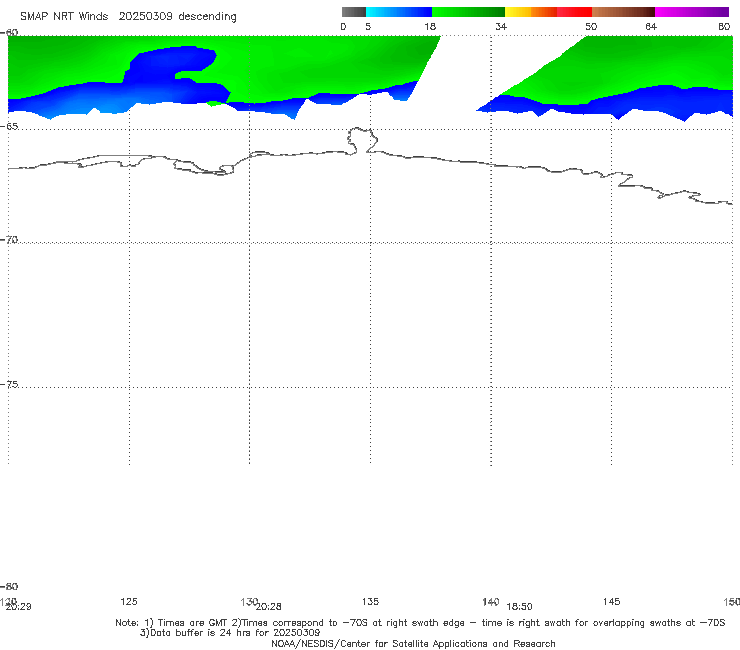Image resolution: width=740 pixels, height=650 pixels.
Task: Click the longitude label 145
Action: (612, 601)
